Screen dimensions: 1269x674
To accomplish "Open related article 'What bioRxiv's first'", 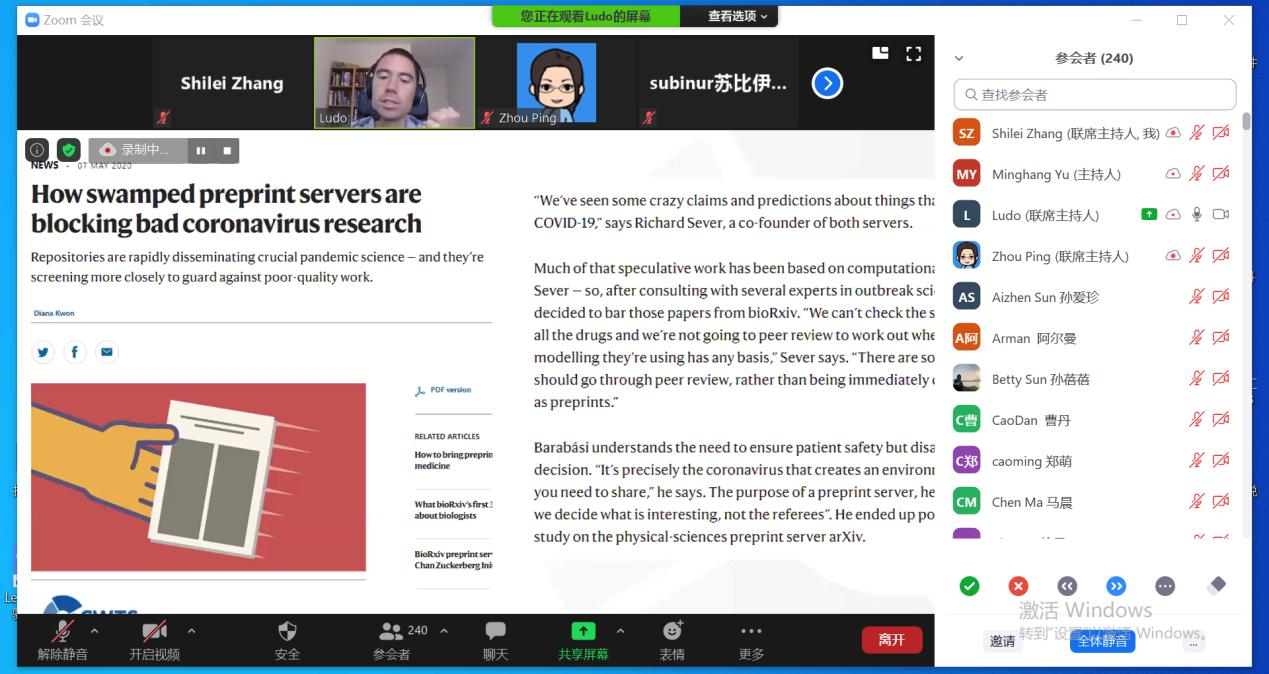I will point(454,510).
